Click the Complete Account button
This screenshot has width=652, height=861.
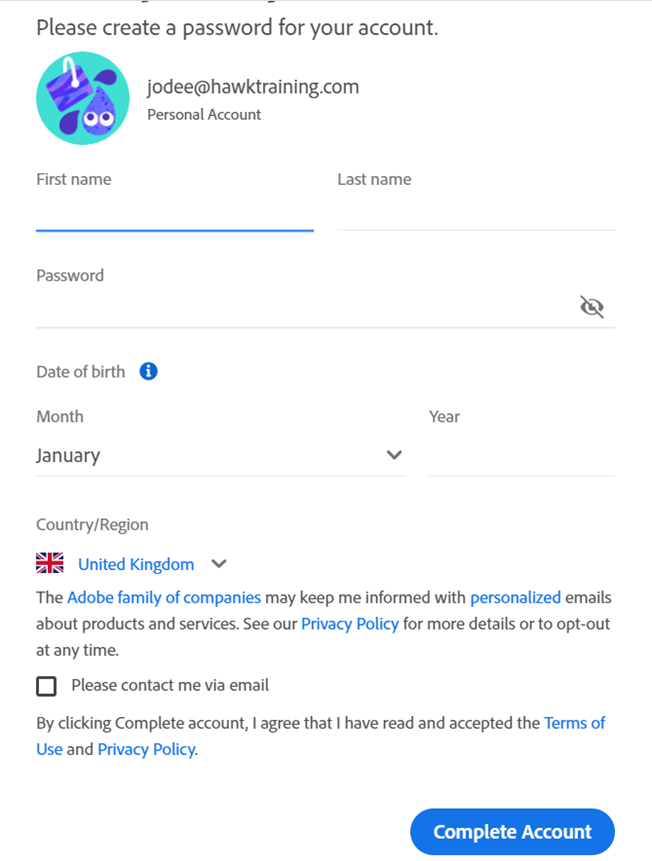(x=512, y=831)
